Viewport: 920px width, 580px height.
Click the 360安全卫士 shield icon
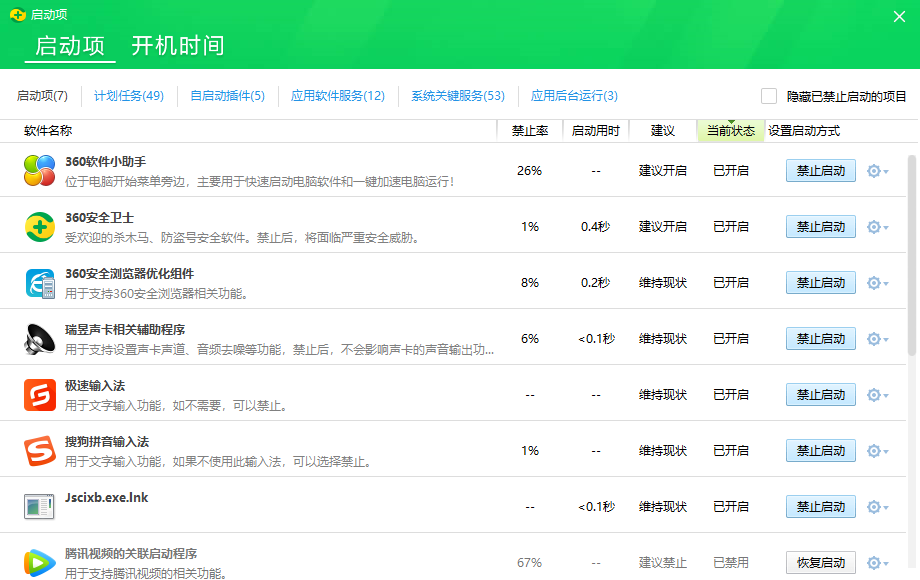click(40, 227)
